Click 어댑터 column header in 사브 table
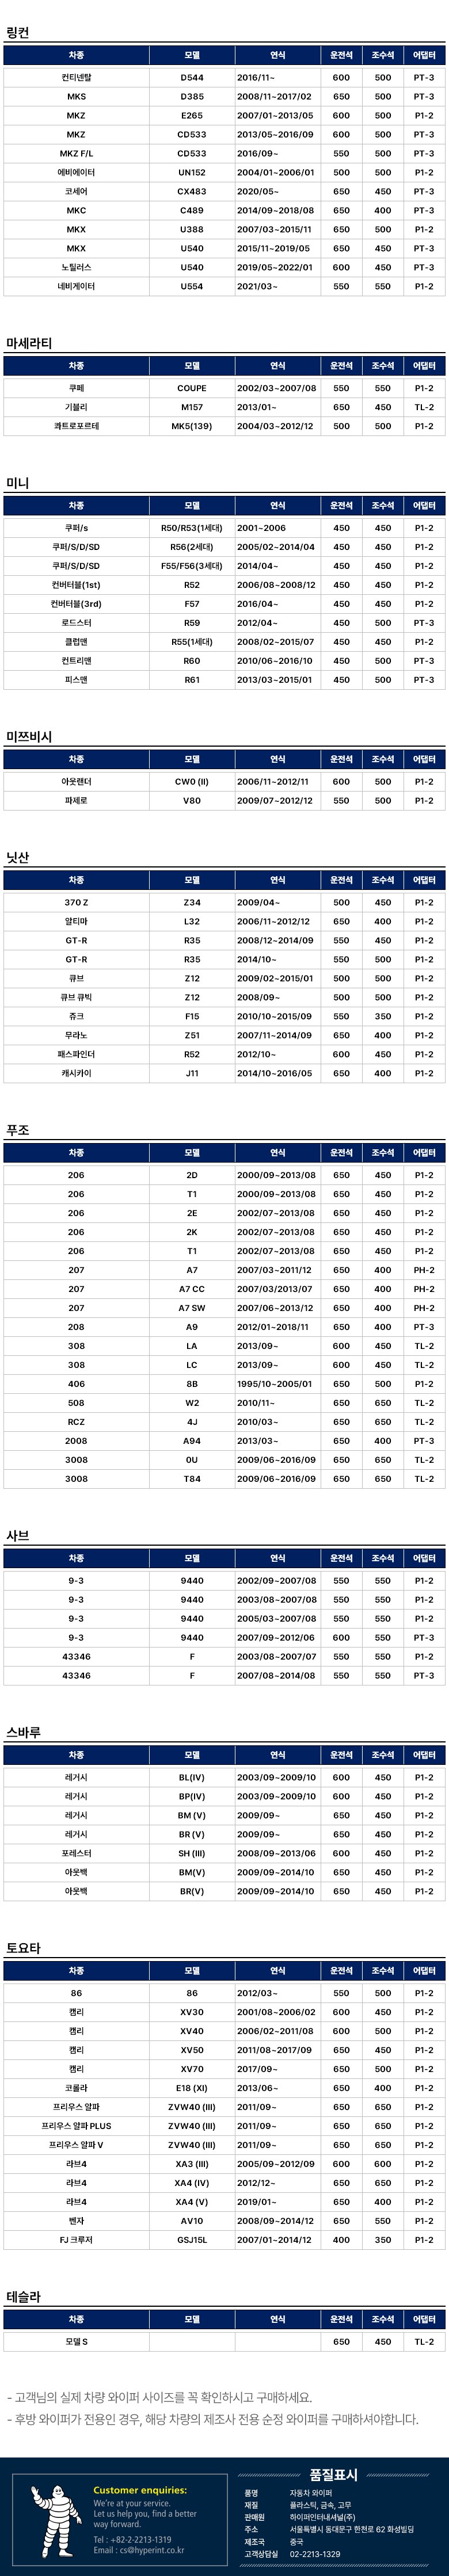This screenshot has width=449, height=2576. click(x=424, y=1558)
